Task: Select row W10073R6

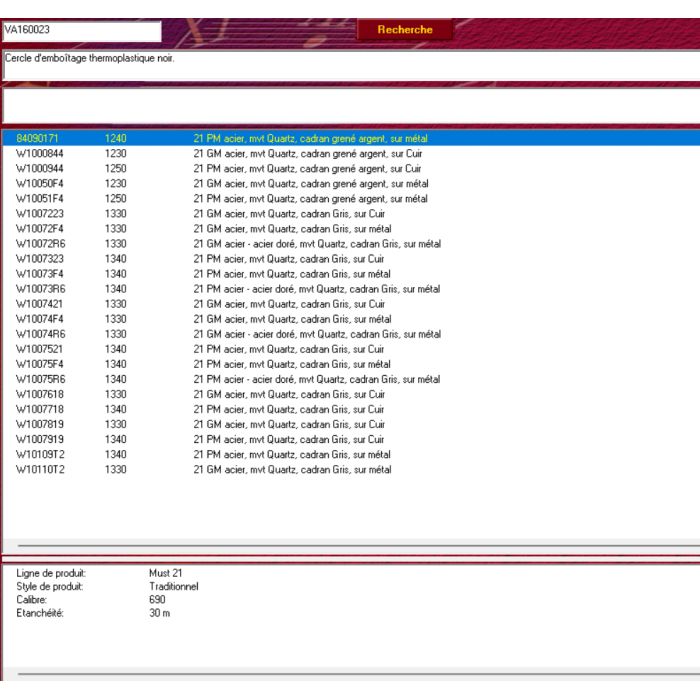Action: [x=351, y=289]
